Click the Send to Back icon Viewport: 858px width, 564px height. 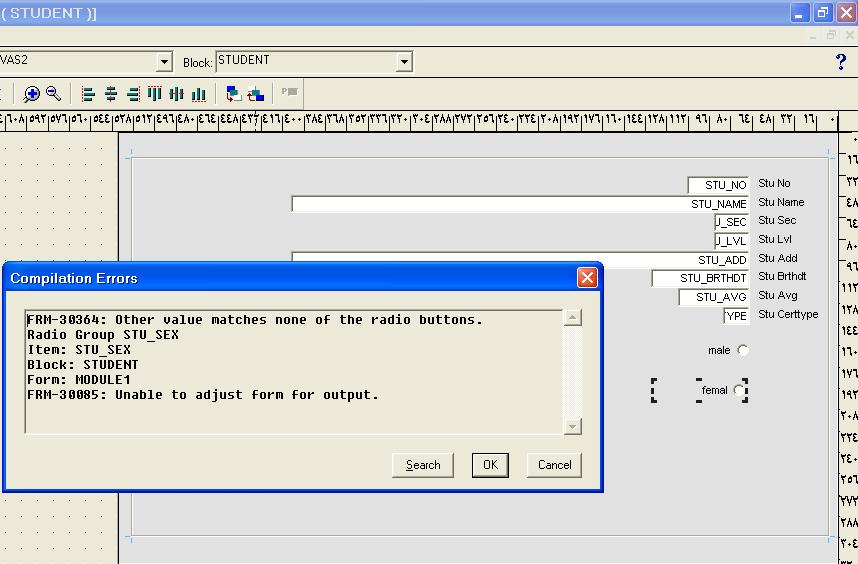point(256,94)
